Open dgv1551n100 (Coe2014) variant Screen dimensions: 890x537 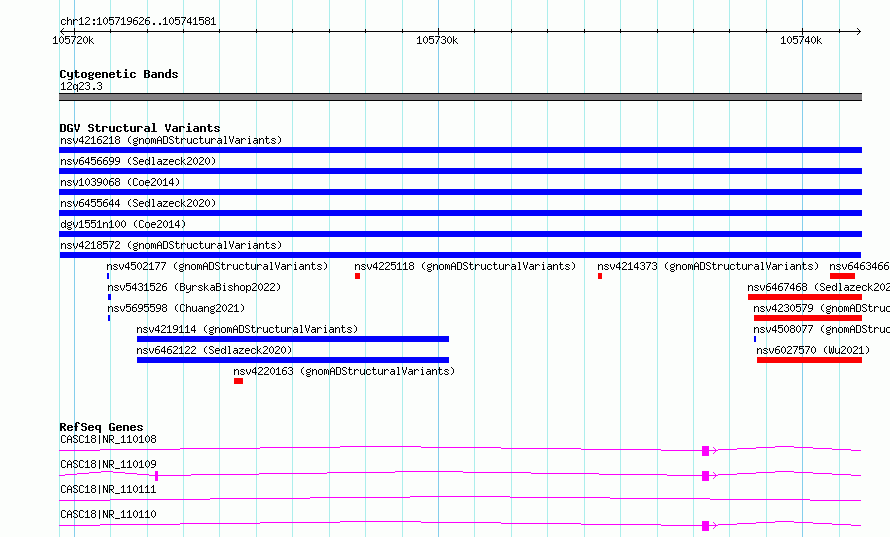tap(123, 224)
